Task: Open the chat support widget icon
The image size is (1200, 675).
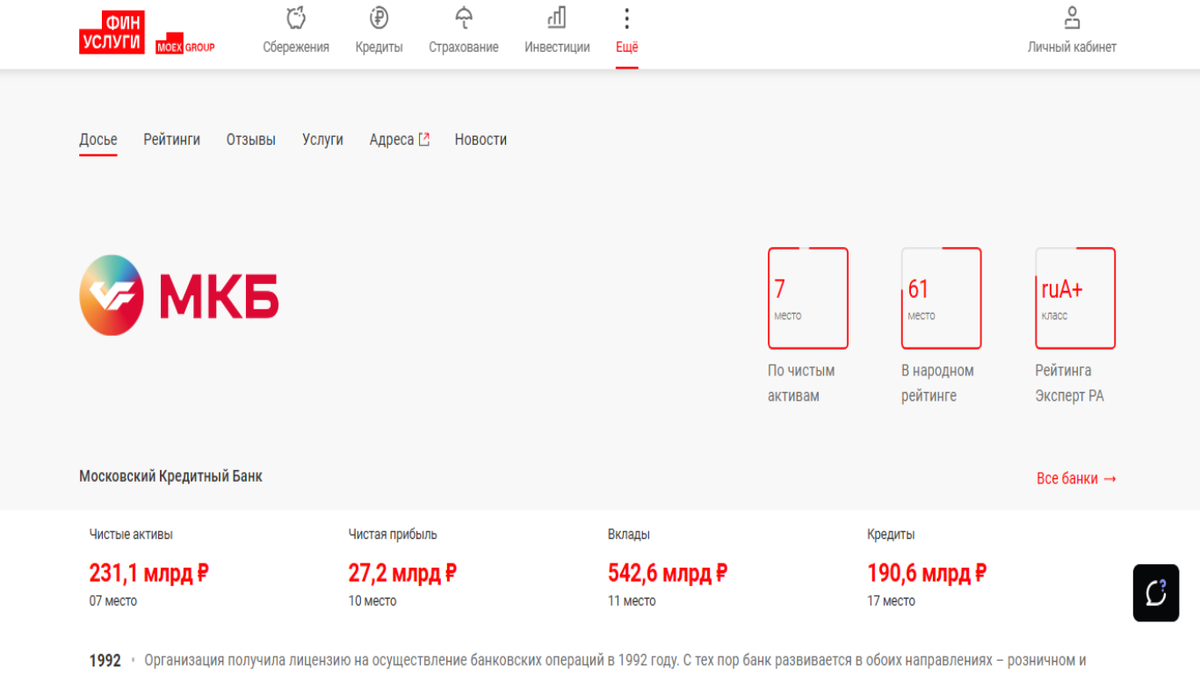Action: (1156, 593)
